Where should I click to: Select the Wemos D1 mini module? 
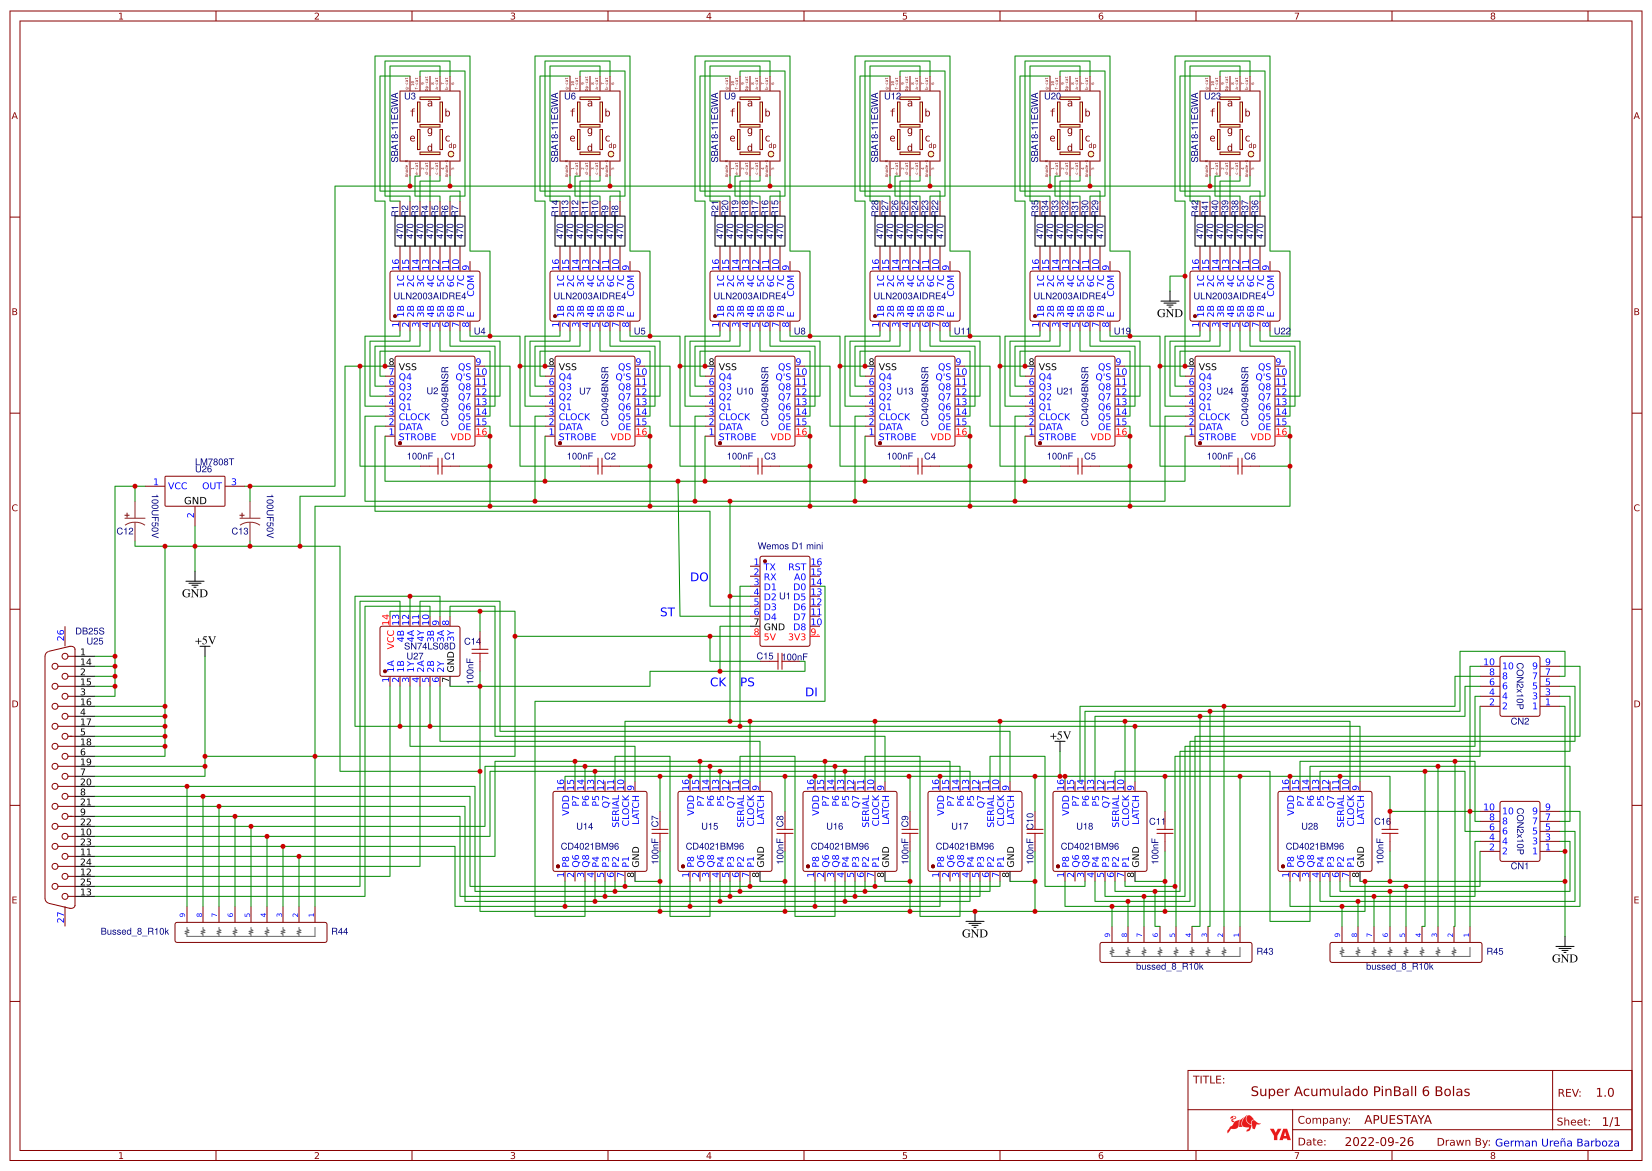pyautogui.click(x=785, y=600)
